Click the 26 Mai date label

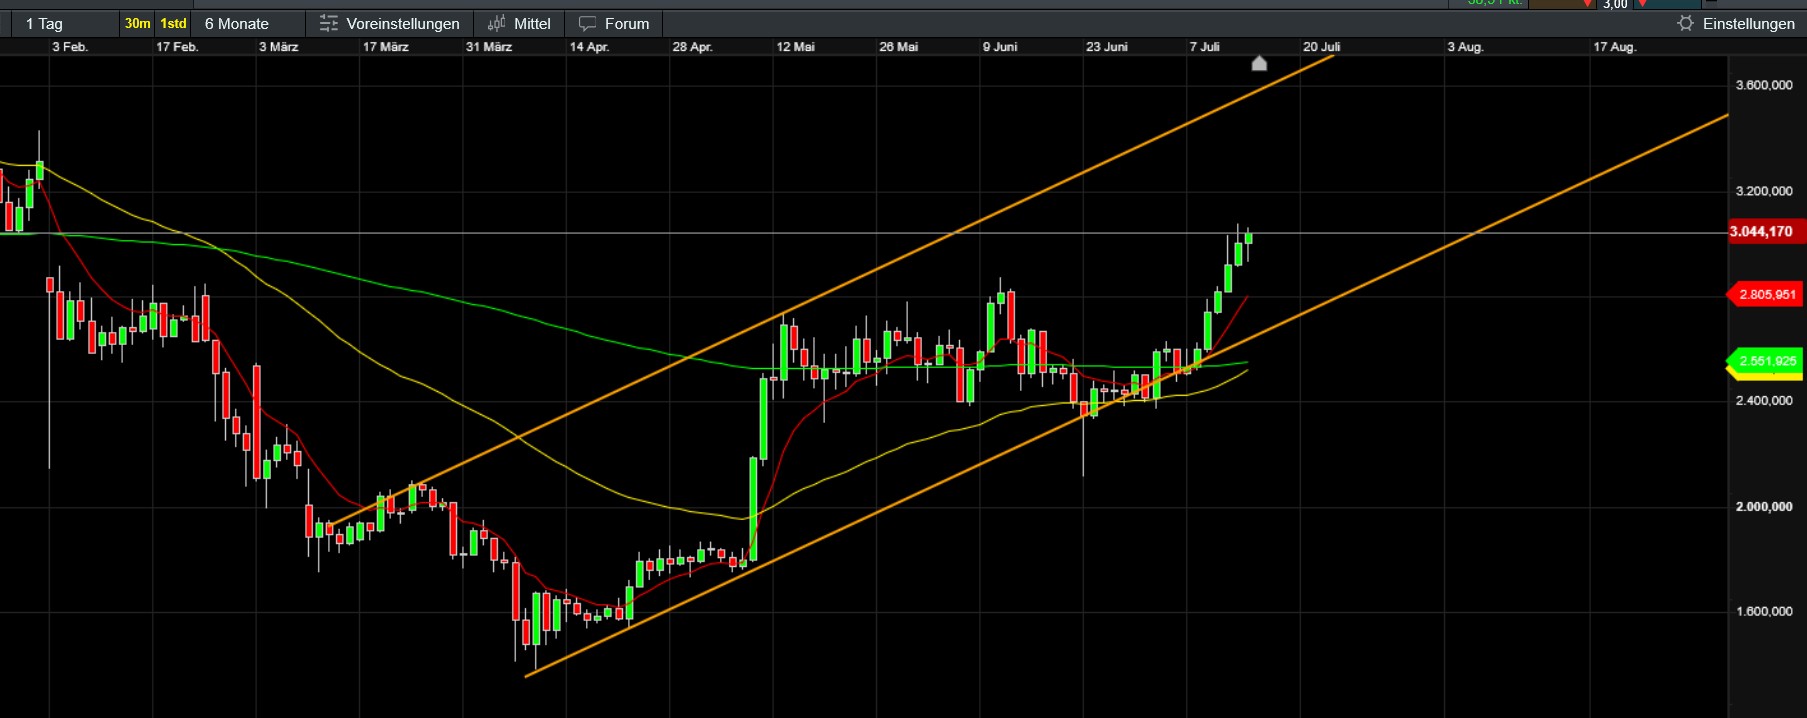(899, 47)
